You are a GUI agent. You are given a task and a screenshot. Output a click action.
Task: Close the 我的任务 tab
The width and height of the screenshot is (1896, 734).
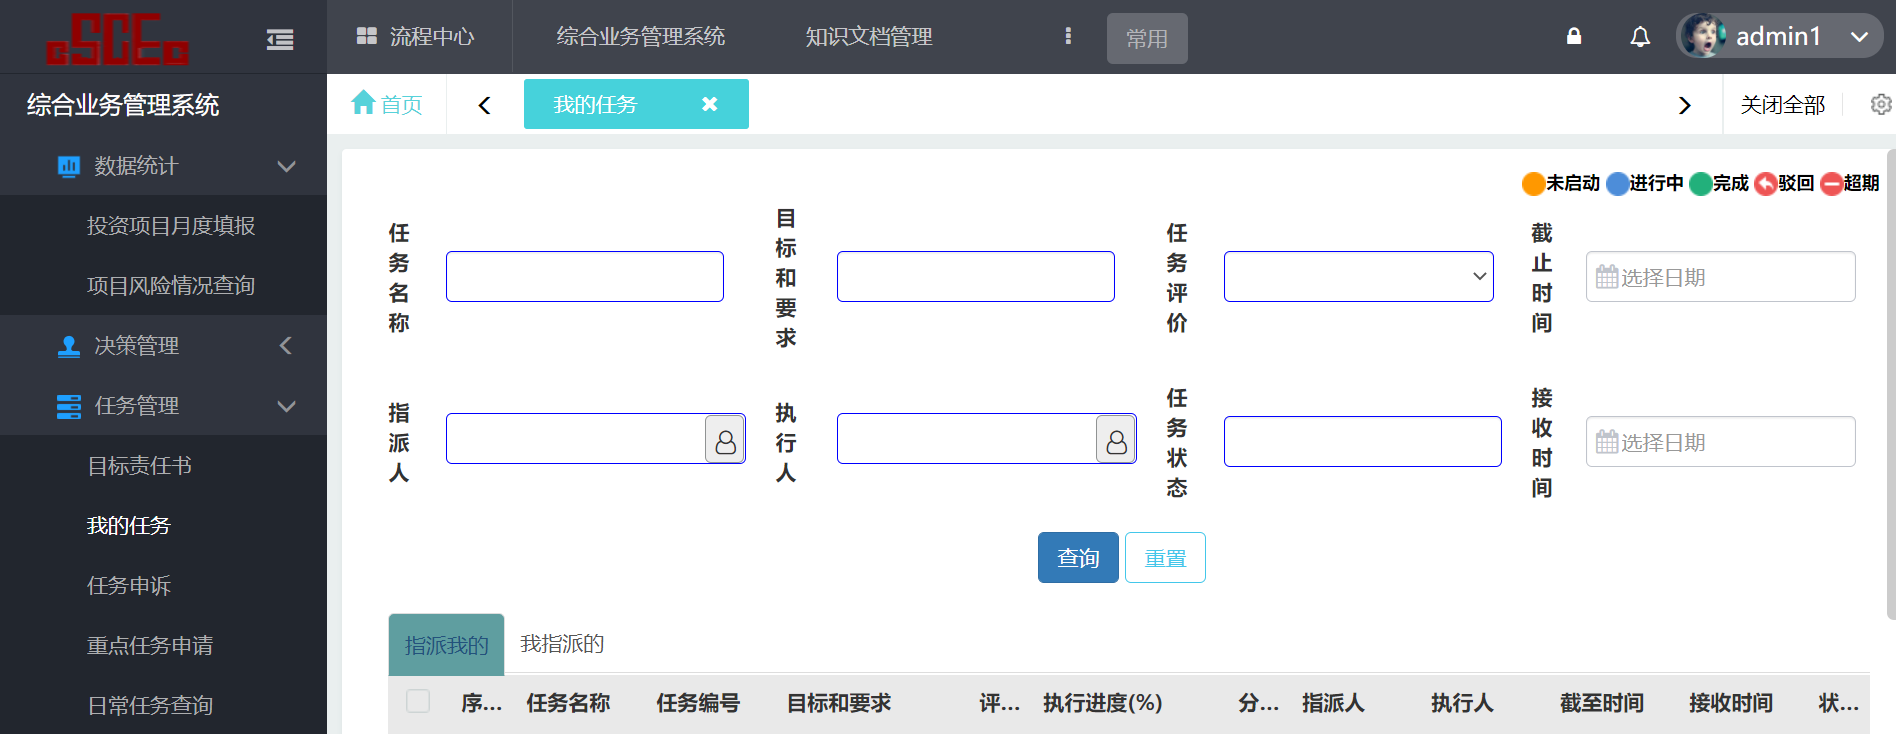[710, 104]
